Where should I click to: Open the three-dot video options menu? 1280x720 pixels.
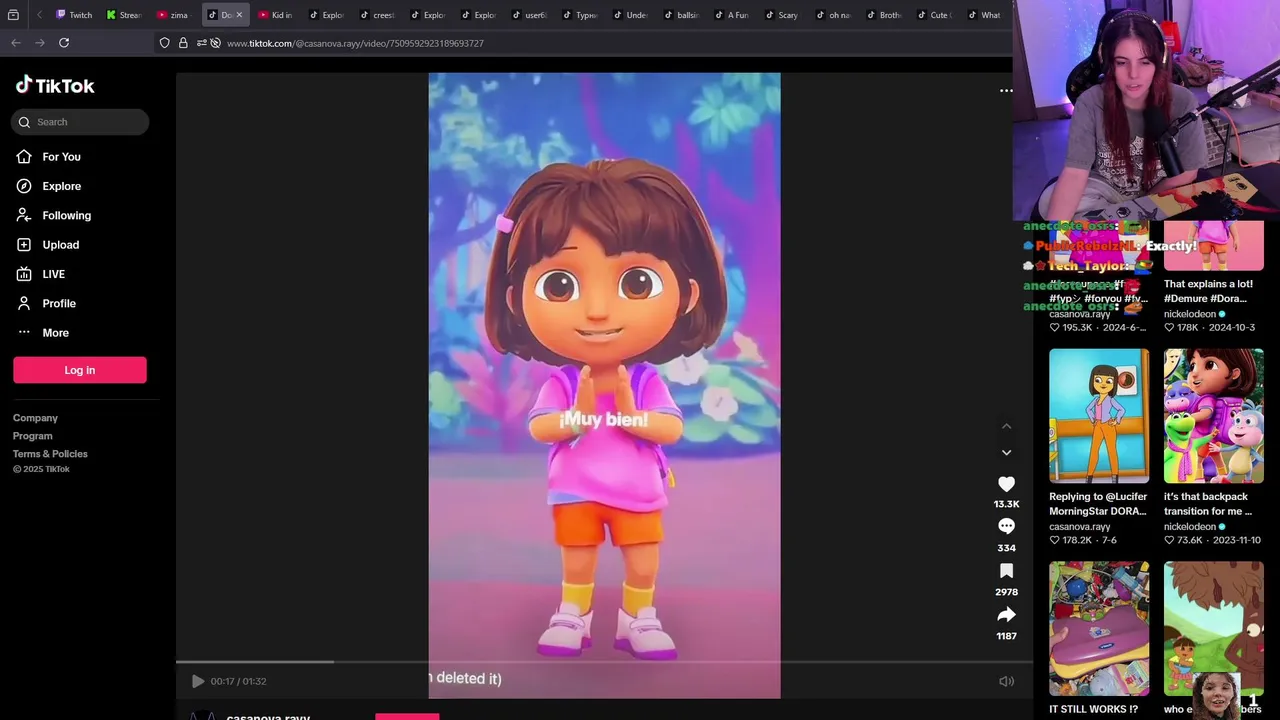pyautogui.click(x=1006, y=91)
